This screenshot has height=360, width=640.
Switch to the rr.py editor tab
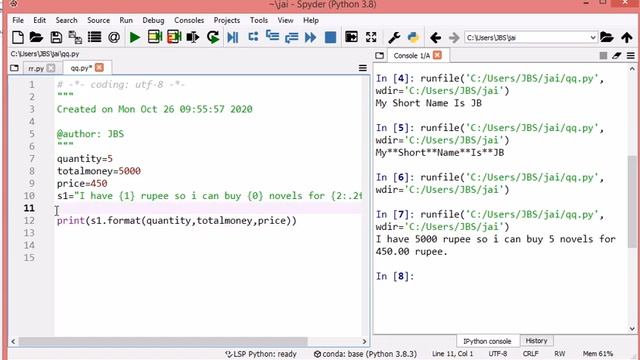36,68
